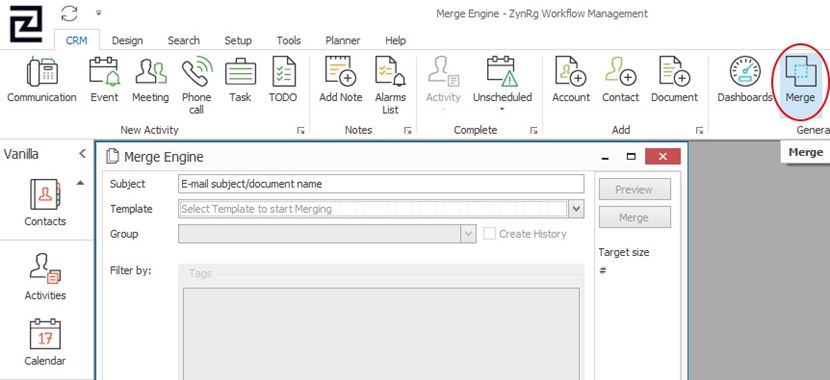Close the Merge Engine window
Image resolution: width=830 pixels, height=380 pixels.
(x=662, y=157)
